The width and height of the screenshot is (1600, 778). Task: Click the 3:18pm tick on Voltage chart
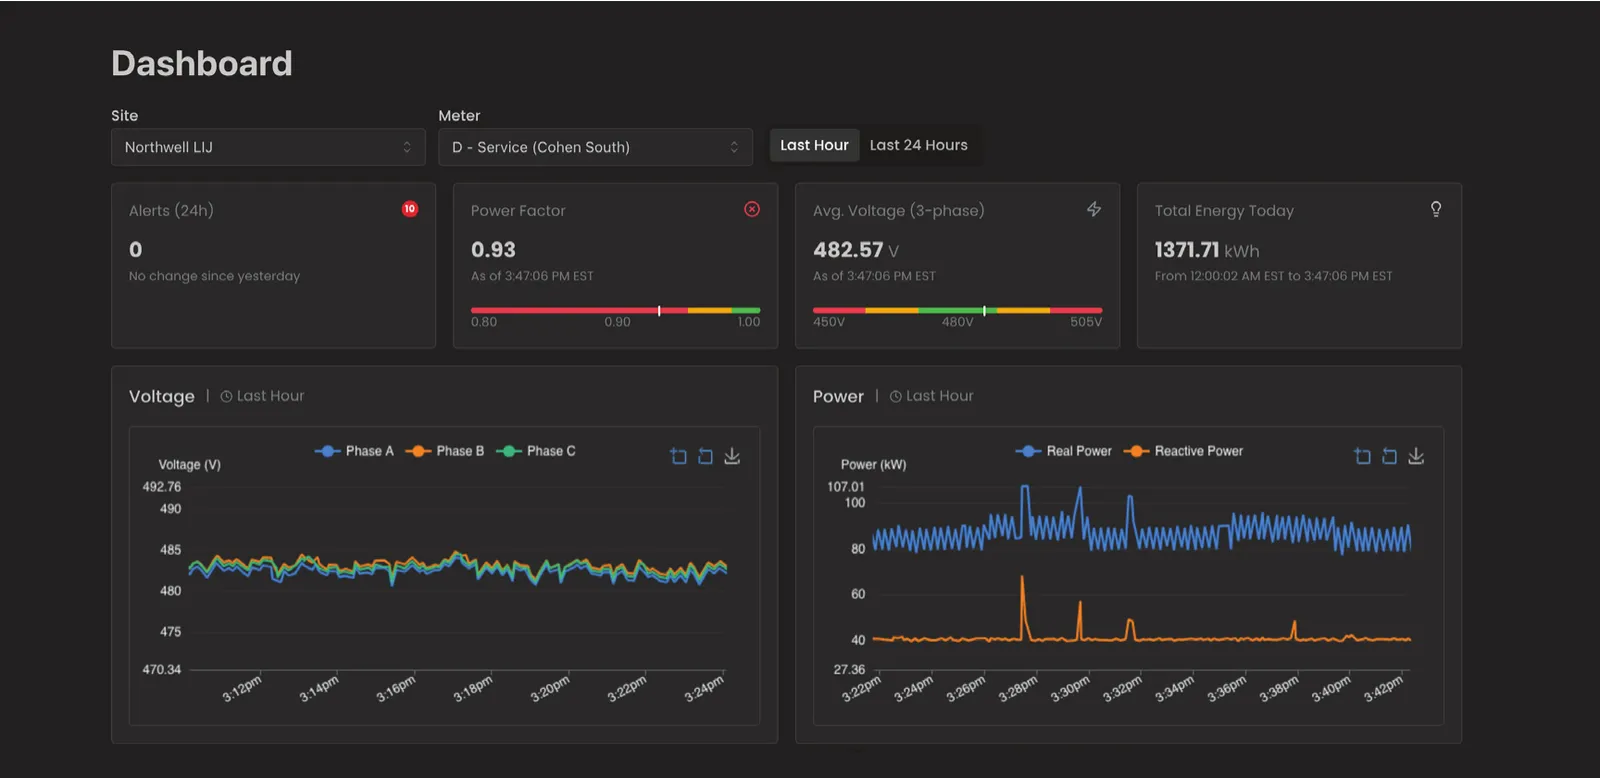(473, 689)
